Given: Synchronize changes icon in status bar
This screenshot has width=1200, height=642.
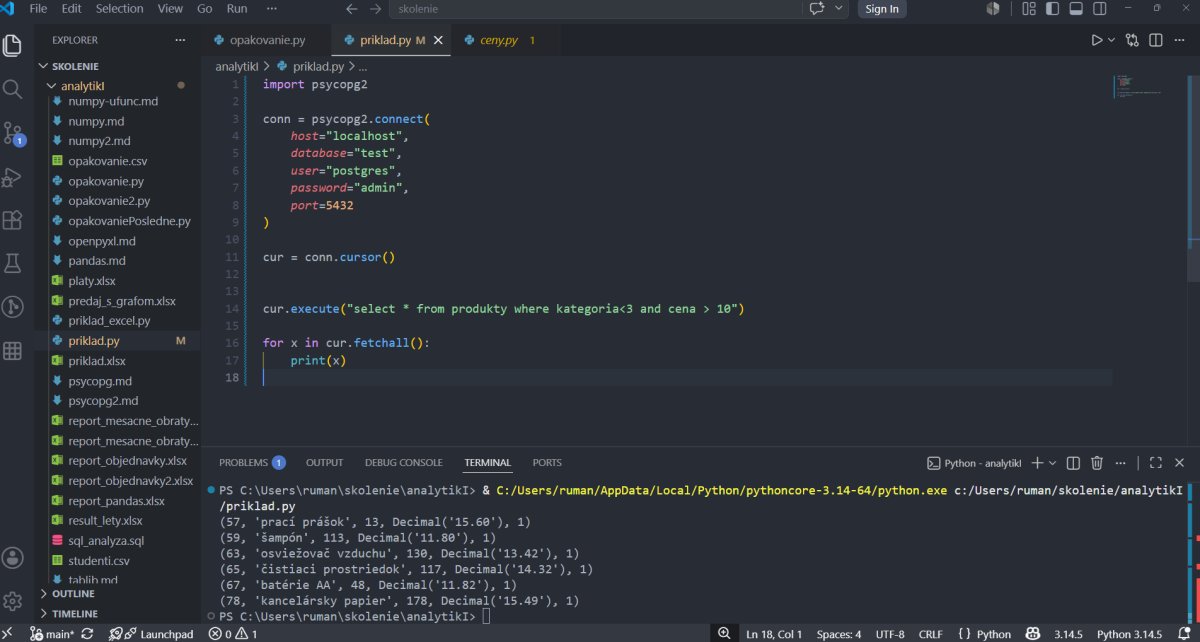Looking at the screenshot, I should point(87,634).
